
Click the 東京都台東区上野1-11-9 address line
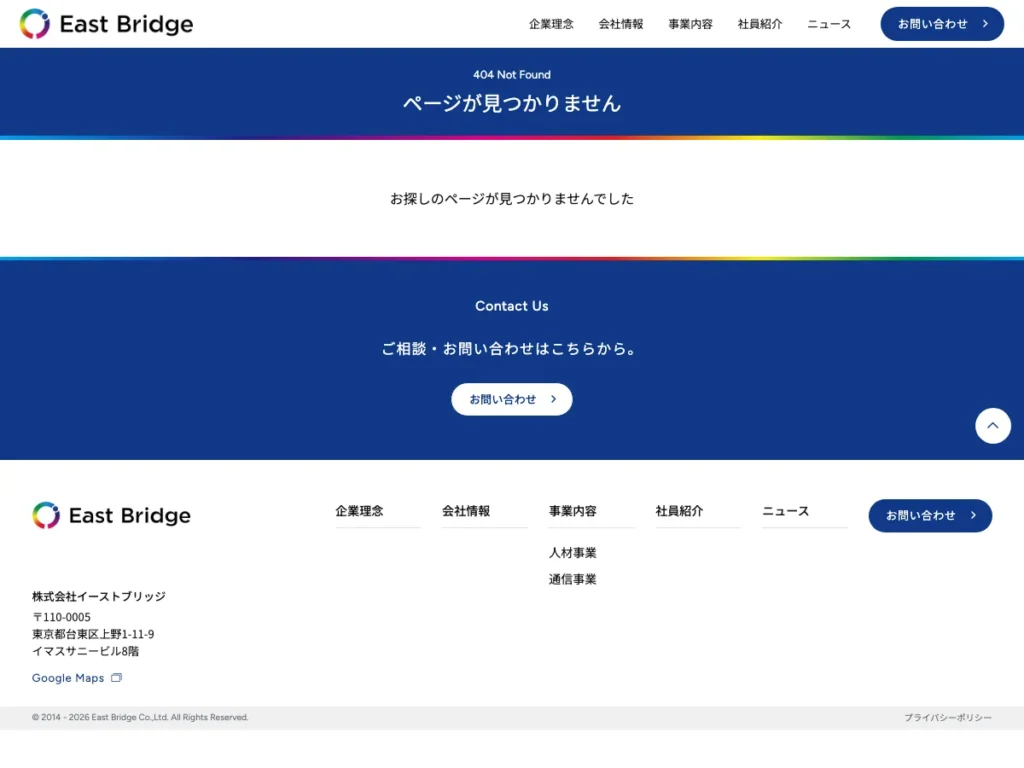click(93, 634)
